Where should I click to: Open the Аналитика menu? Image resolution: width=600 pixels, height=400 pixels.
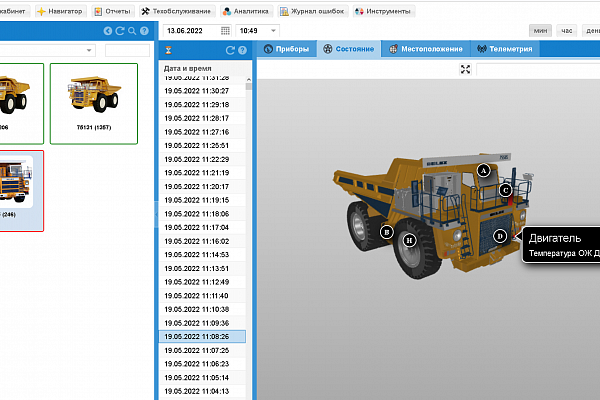[x=246, y=11]
